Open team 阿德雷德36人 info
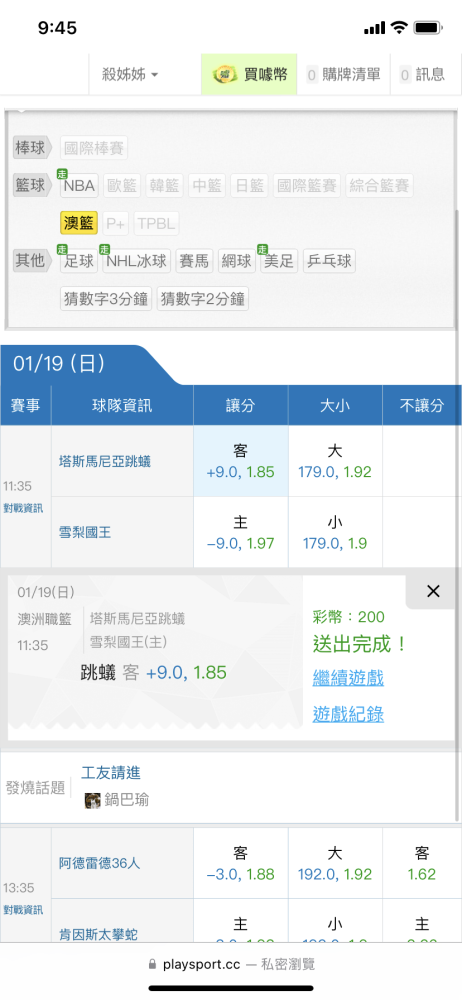This screenshot has height=1000, width=462. (100, 864)
